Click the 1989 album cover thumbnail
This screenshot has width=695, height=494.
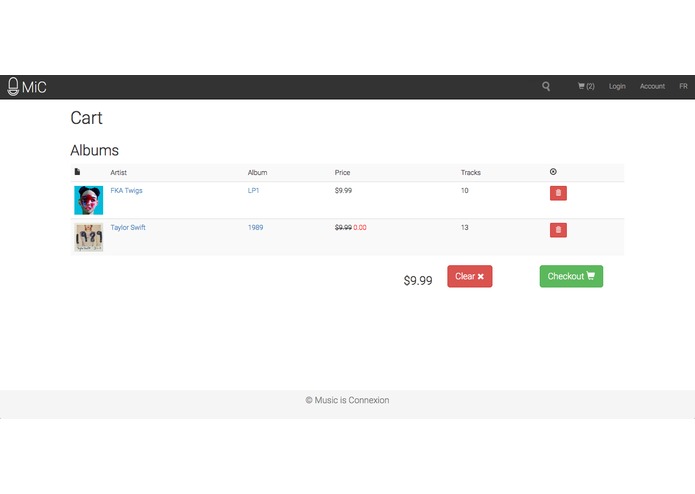[89, 237]
